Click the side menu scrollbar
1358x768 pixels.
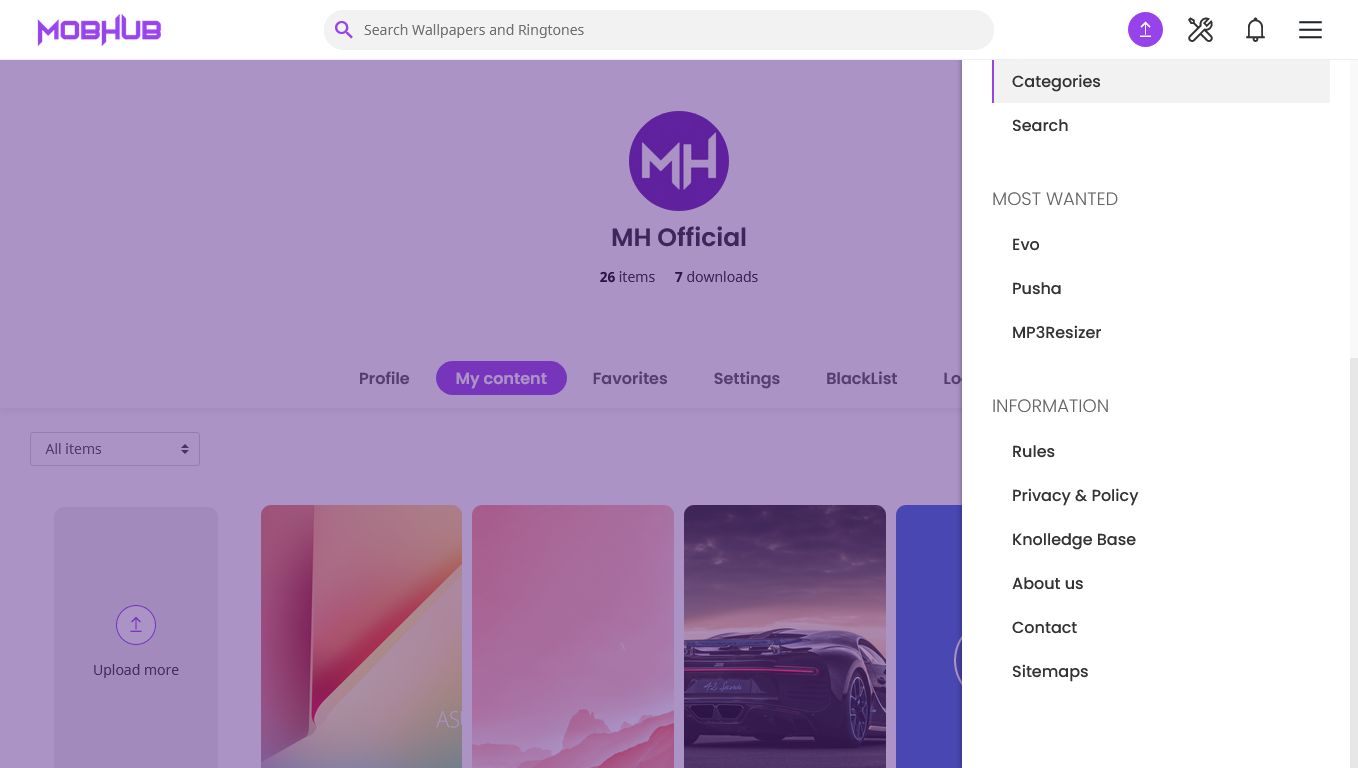coord(1354,563)
